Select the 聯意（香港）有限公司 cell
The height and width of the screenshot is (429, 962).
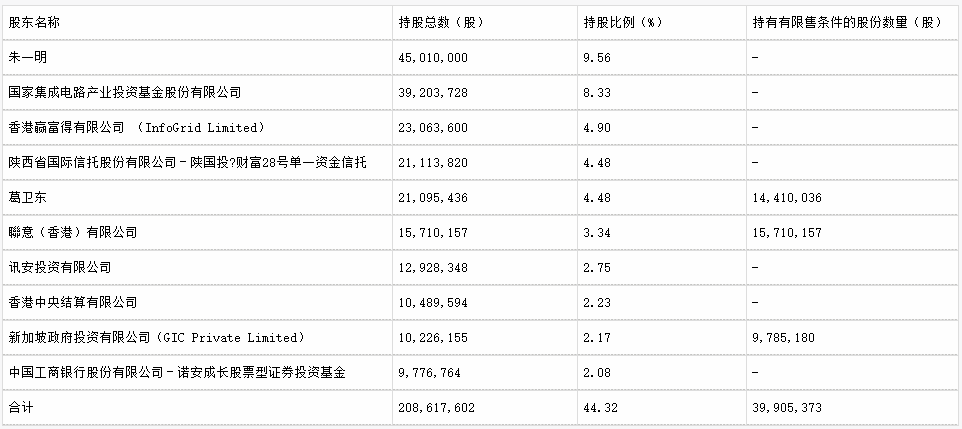pyautogui.click(x=72, y=232)
